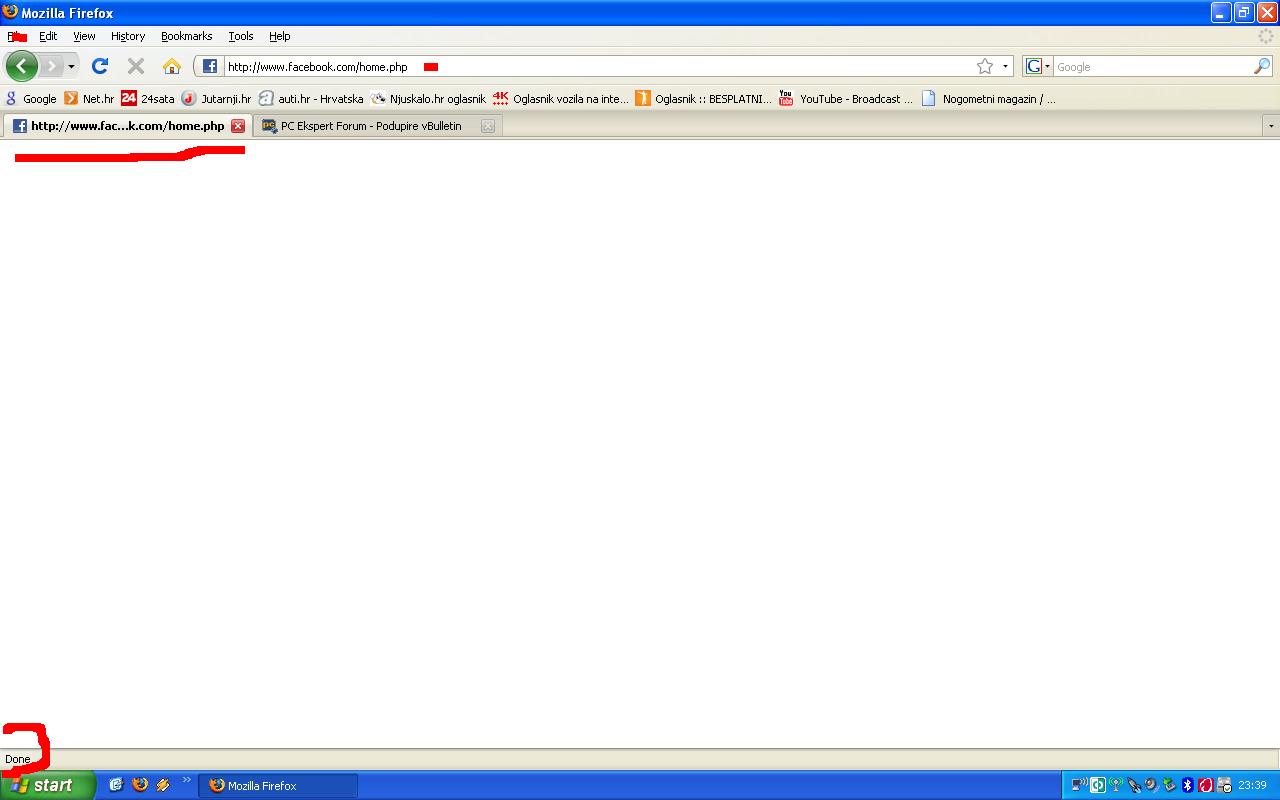Image resolution: width=1280 pixels, height=800 pixels.
Task: Click the grey Forward arrow button
Action: (x=51, y=66)
